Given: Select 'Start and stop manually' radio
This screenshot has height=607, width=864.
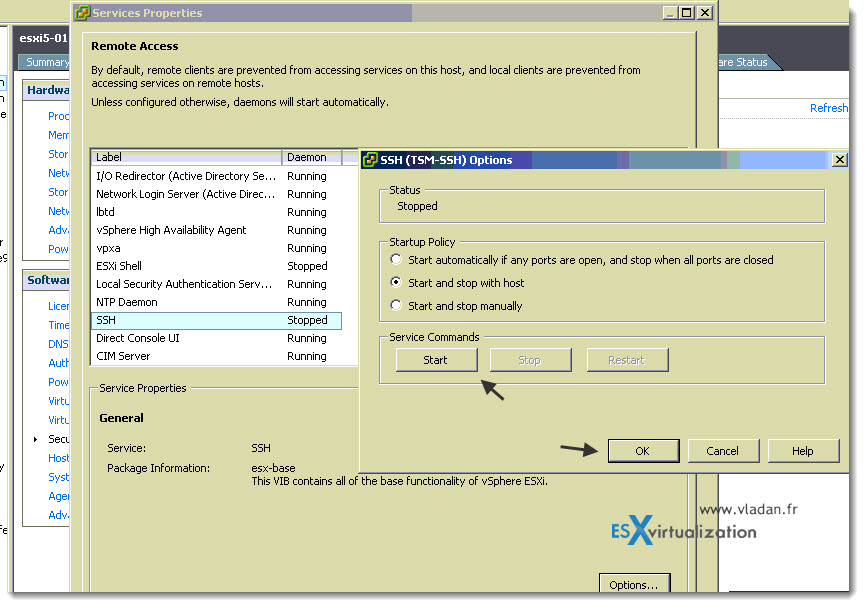Looking at the screenshot, I should point(396,305).
